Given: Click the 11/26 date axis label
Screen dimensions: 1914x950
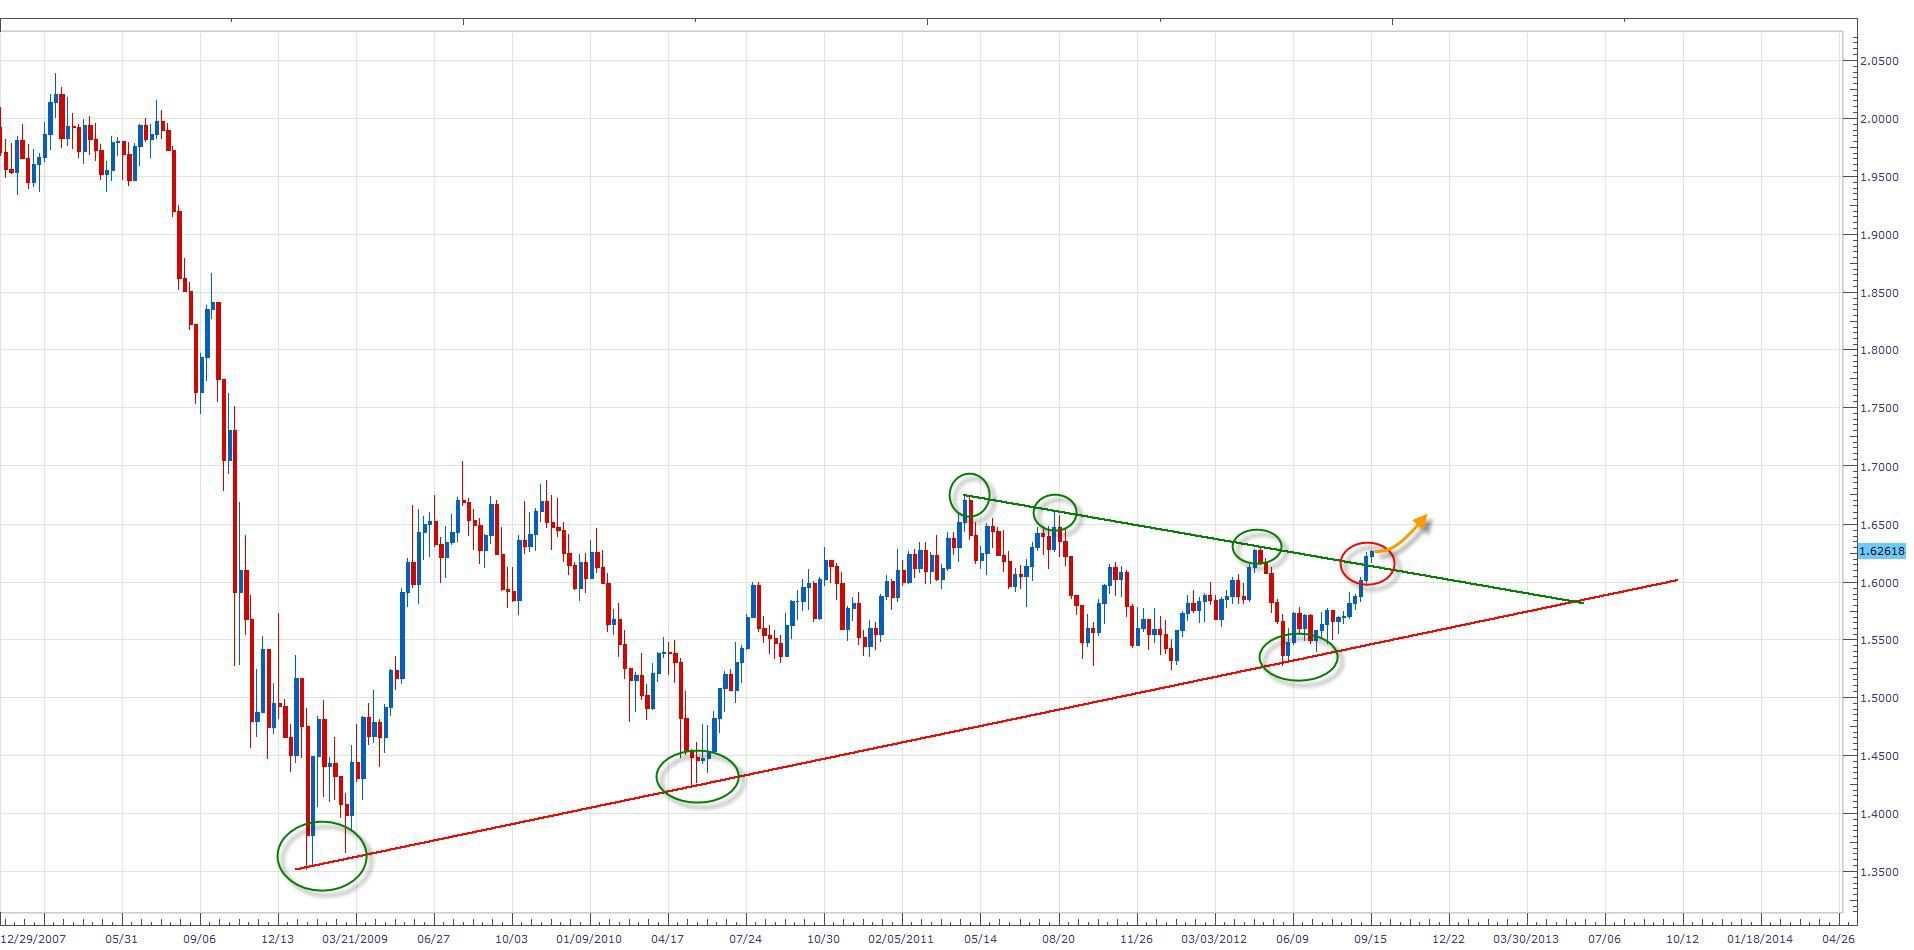Looking at the screenshot, I should pos(1137,939).
